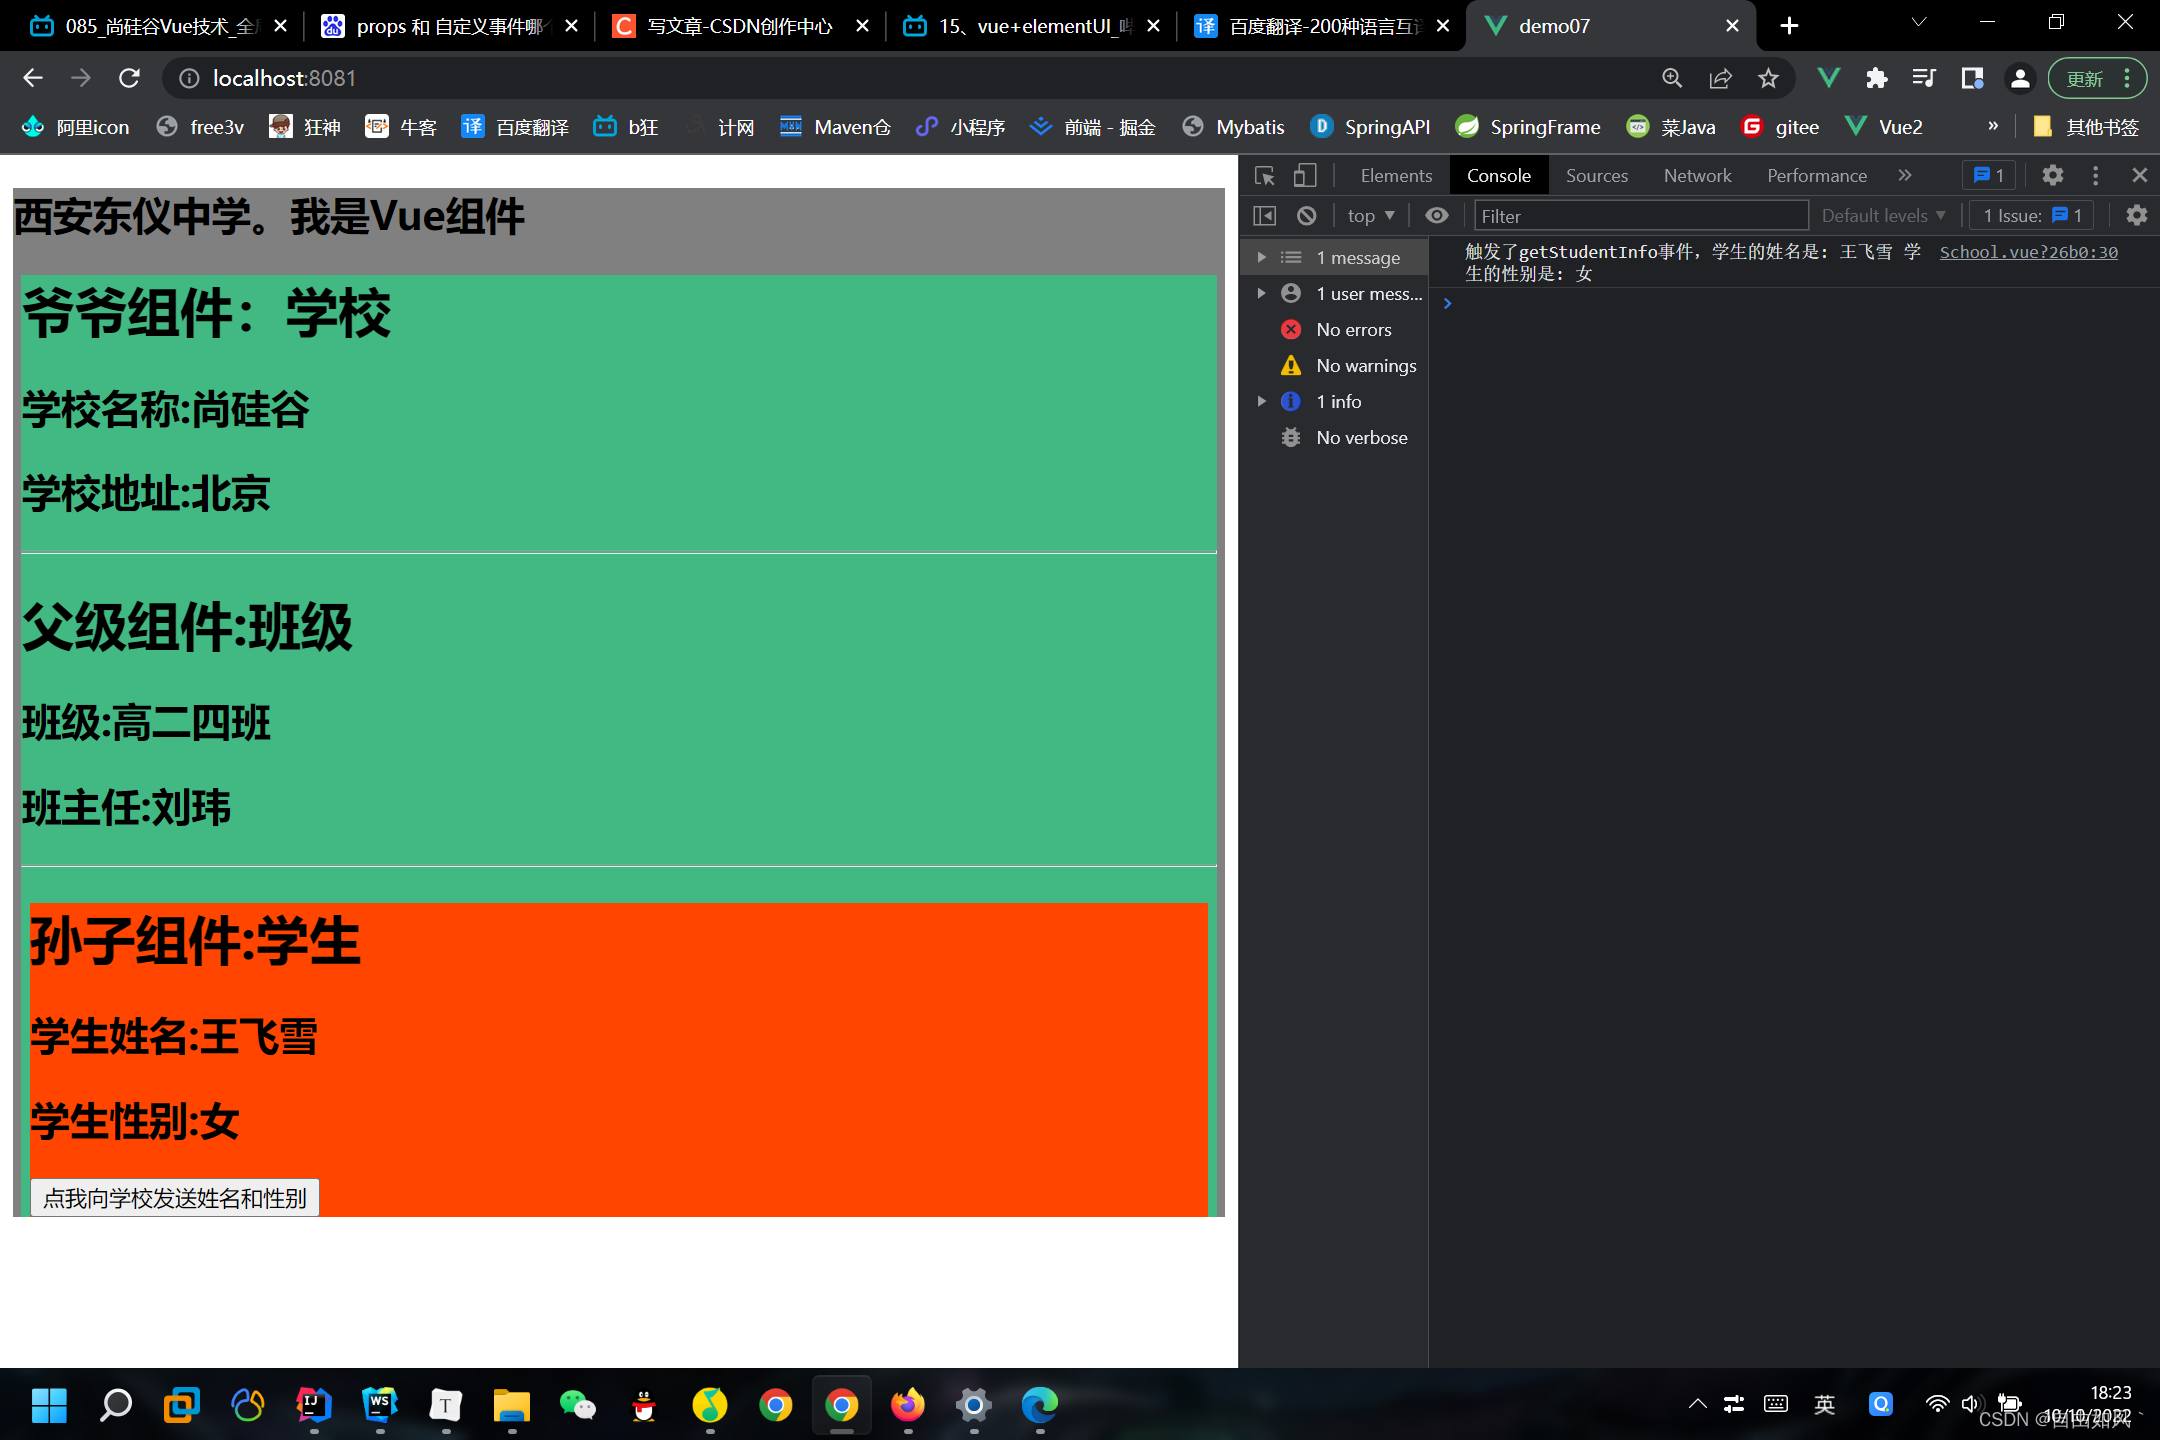This screenshot has width=2160, height=1440.
Task: Open the console settings gear beside Issues
Action: pos(2136,215)
